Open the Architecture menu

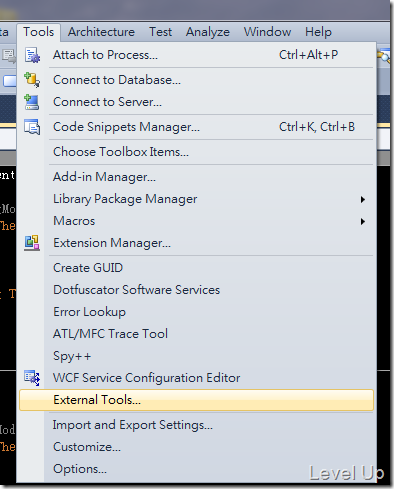click(101, 32)
